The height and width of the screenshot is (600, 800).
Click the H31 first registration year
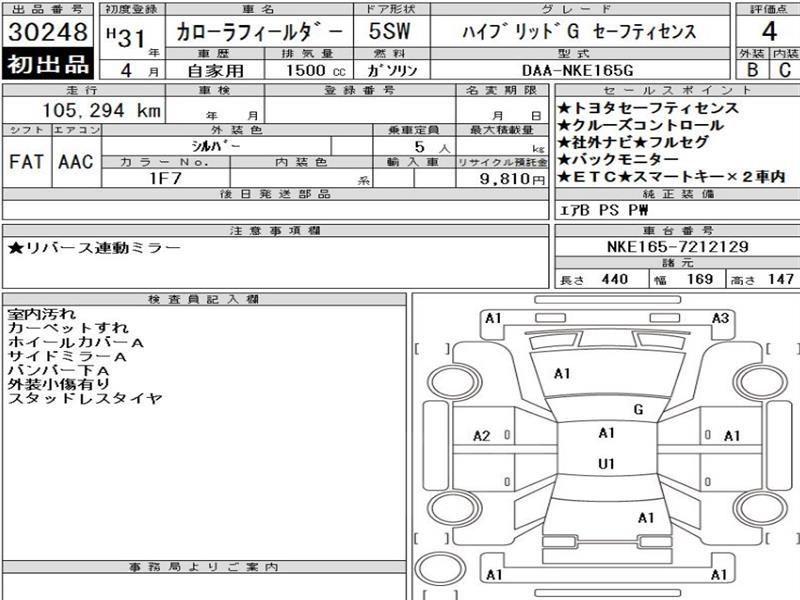click(x=126, y=38)
